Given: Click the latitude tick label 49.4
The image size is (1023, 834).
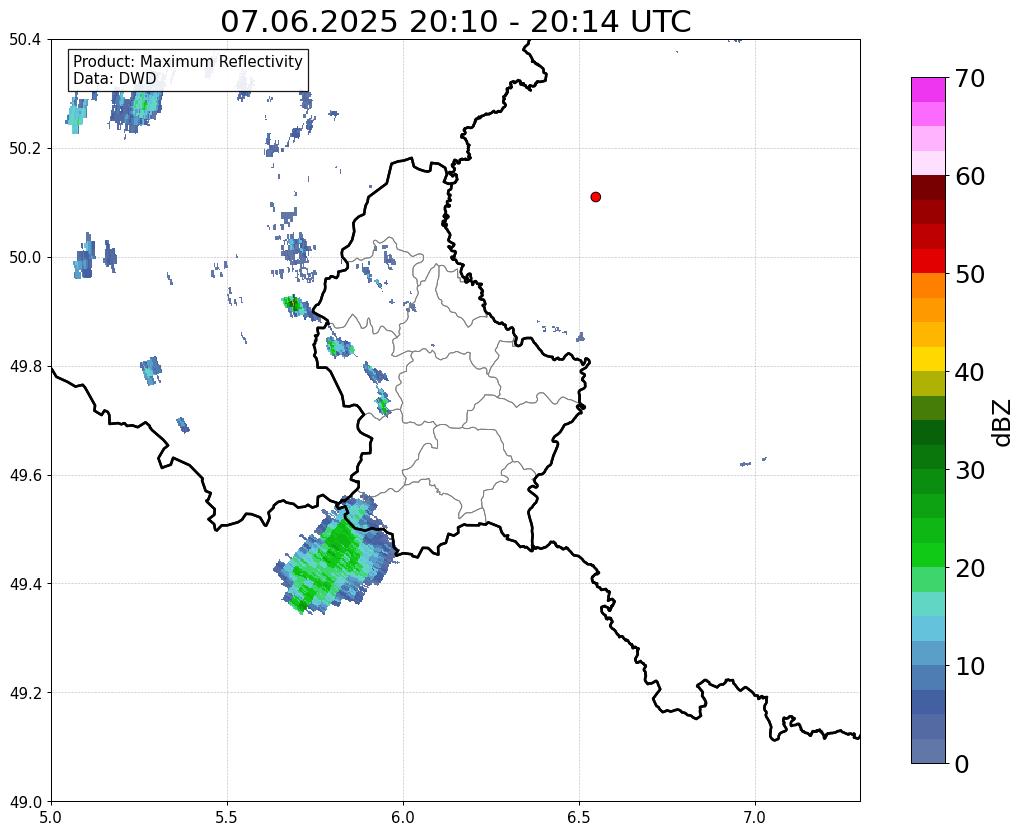Looking at the screenshot, I should coord(25,584).
